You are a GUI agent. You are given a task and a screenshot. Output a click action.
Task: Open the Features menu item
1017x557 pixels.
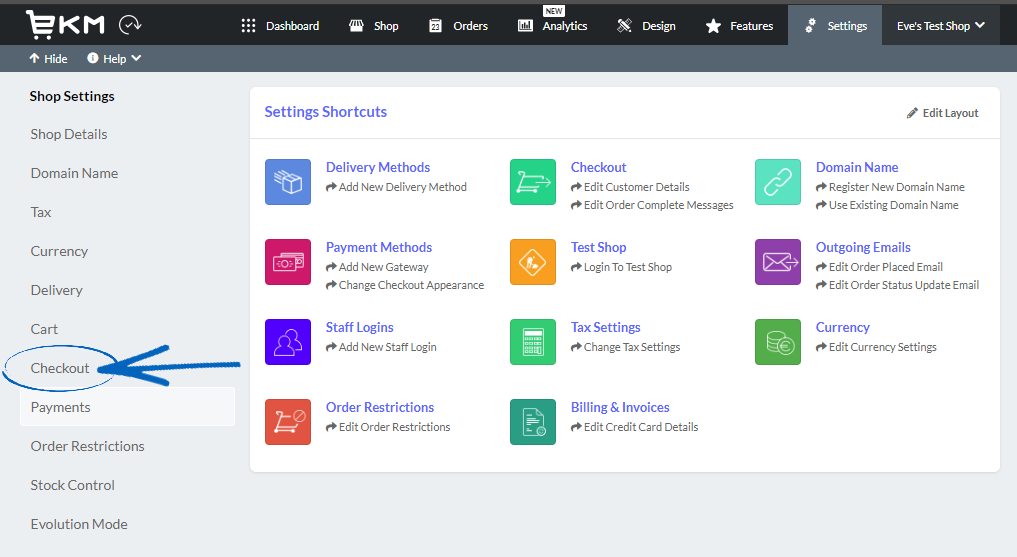point(739,26)
